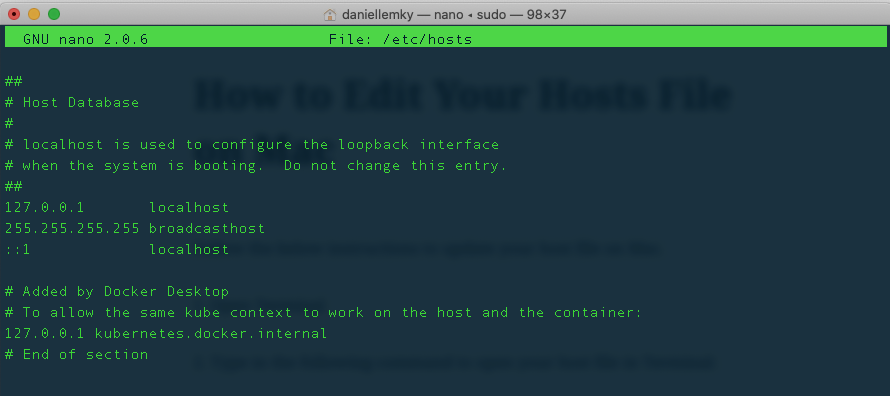Click the GNU nano 2.0.6 header text
The width and height of the screenshot is (890, 396).
[x=85, y=39]
